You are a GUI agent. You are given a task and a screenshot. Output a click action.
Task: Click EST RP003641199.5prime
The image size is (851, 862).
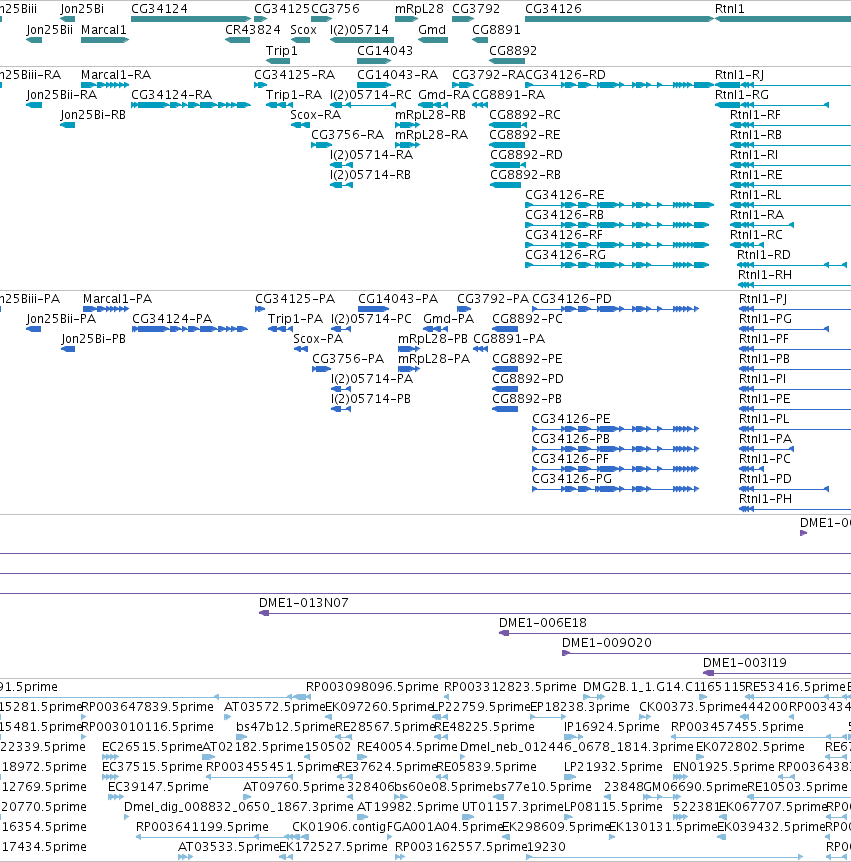[x=202, y=826]
